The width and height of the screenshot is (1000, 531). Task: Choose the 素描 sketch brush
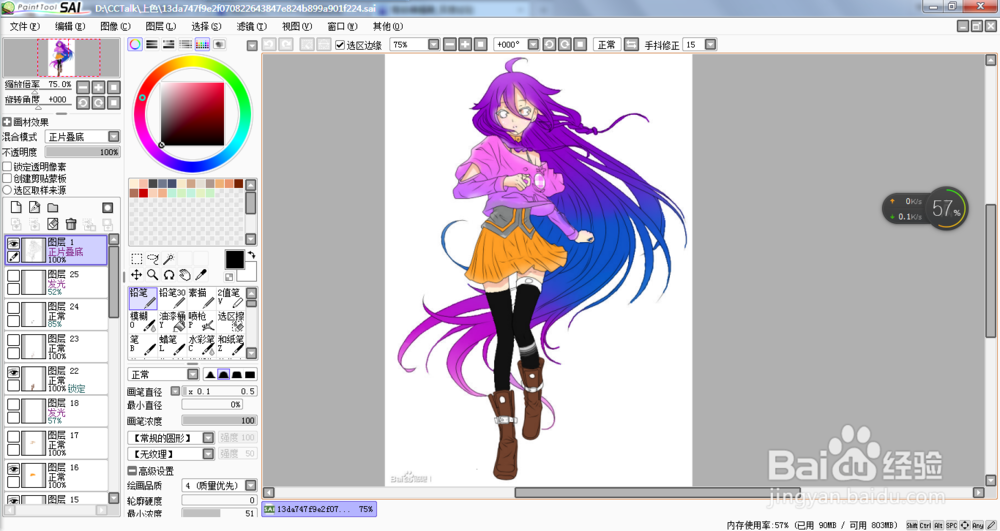click(202, 298)
